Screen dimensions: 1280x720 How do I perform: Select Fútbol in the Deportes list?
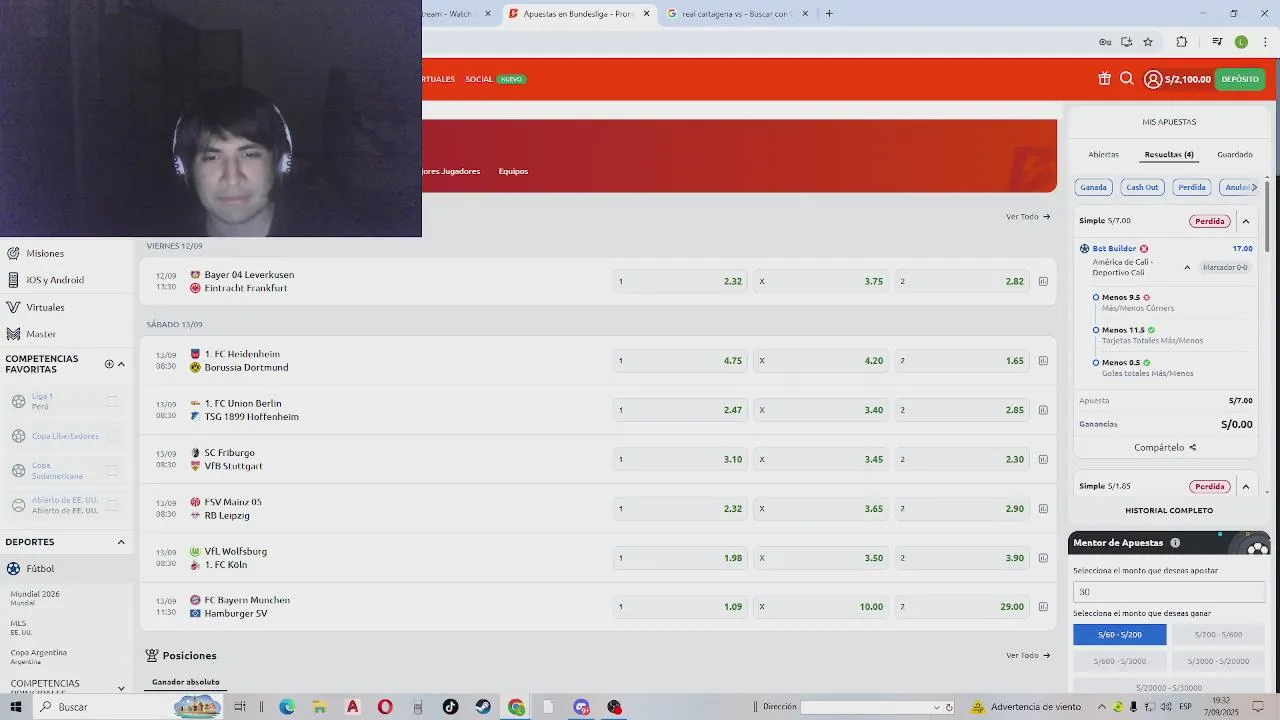(66, 568)
